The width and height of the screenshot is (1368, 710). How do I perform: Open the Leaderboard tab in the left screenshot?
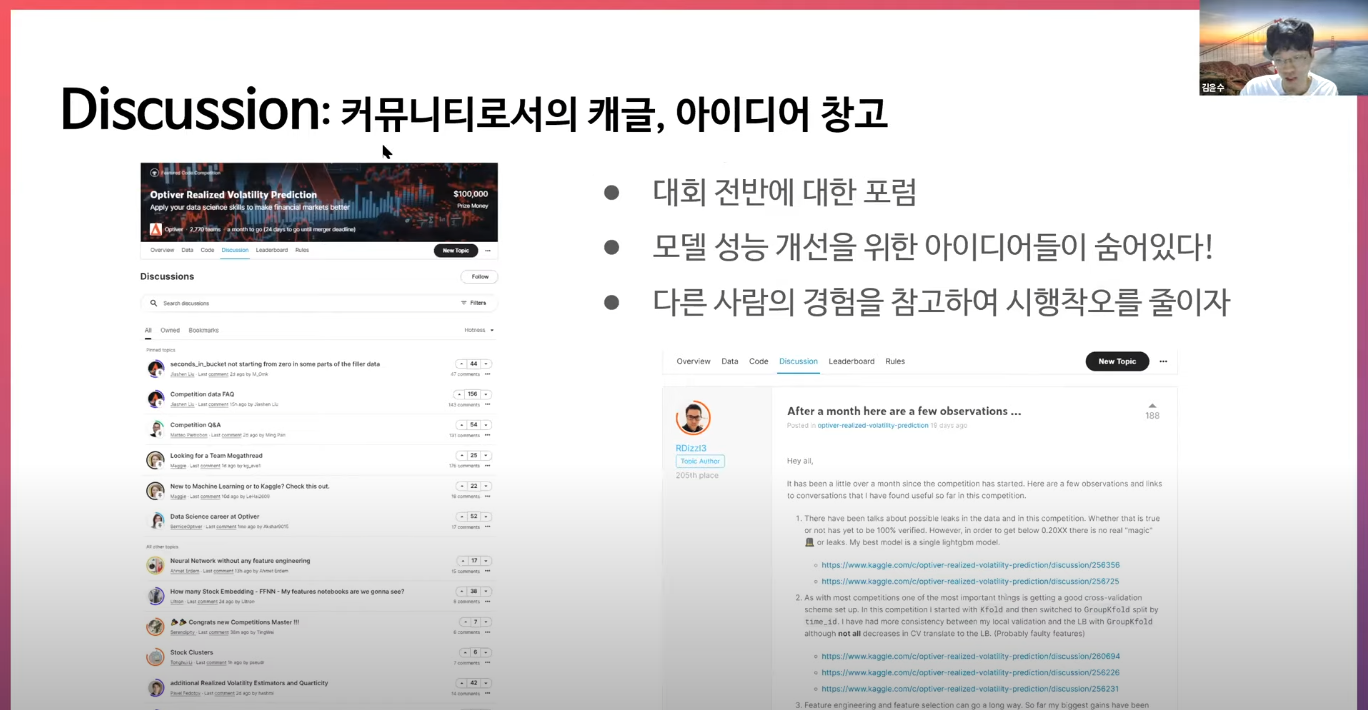[272, 250]
